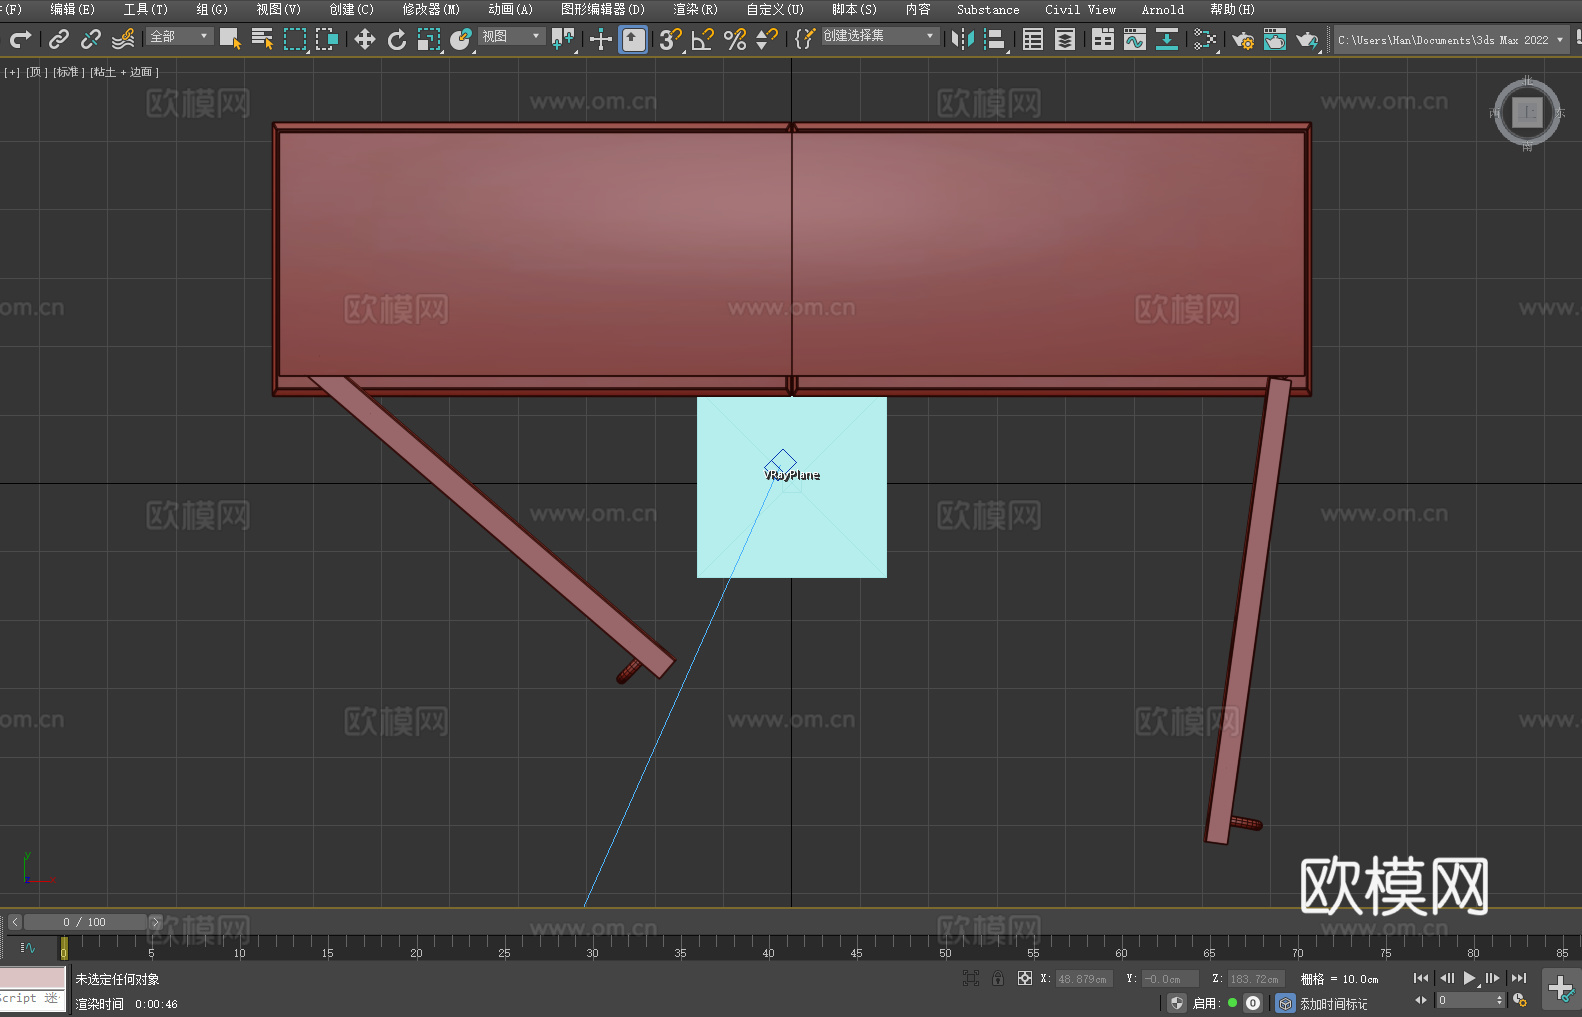
Task: Click the Isolate Selection toggle icon
Action: 971,978
